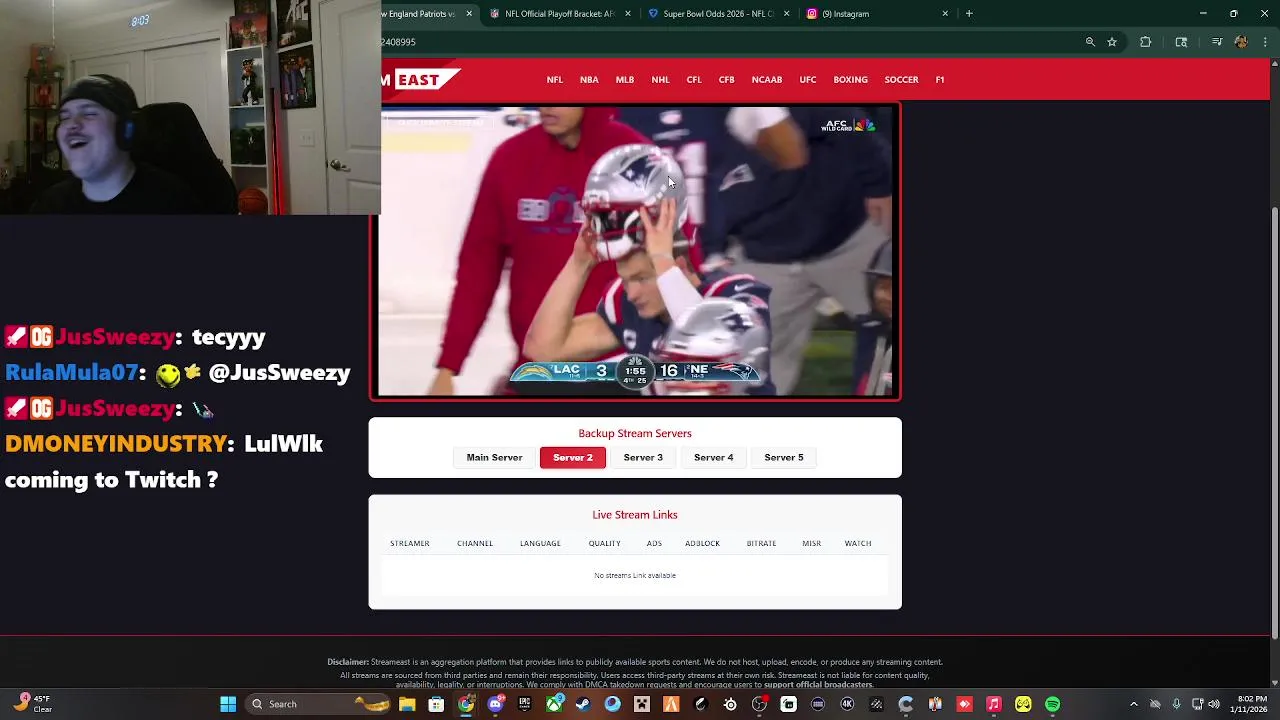The width and height of the screenshot is (1280, 720).
Task: Go to the NCAAB section
Action: (767, 80)
